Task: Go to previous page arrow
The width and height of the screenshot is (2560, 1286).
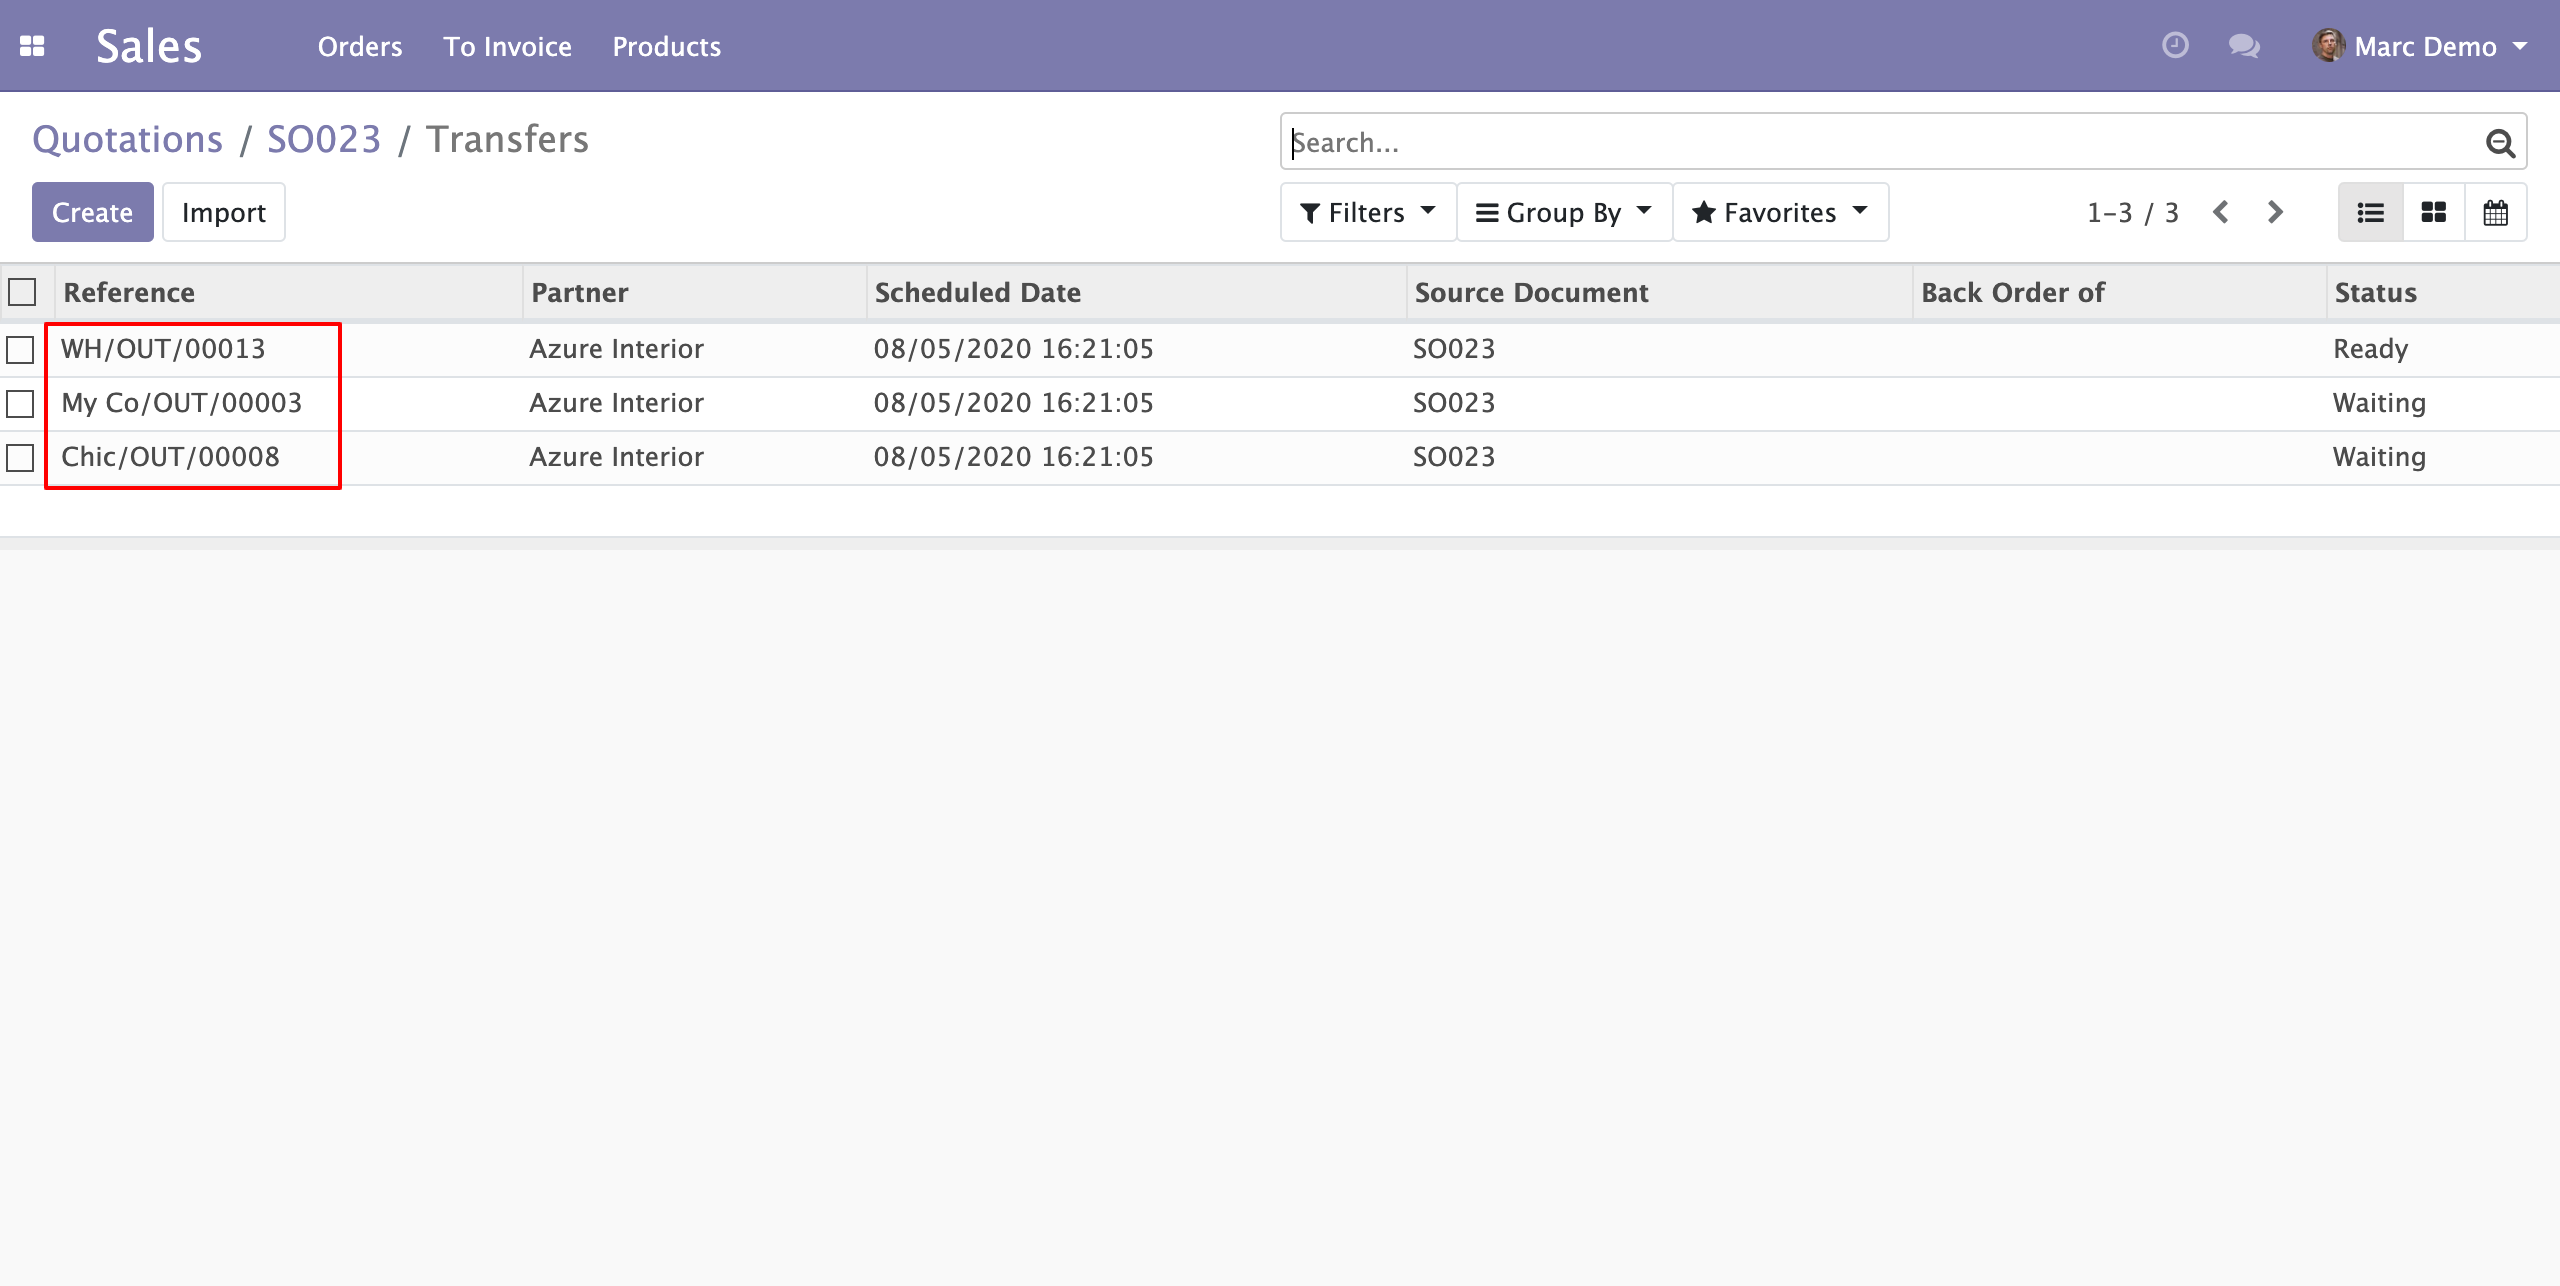Action: click(x=2221, y=212)
